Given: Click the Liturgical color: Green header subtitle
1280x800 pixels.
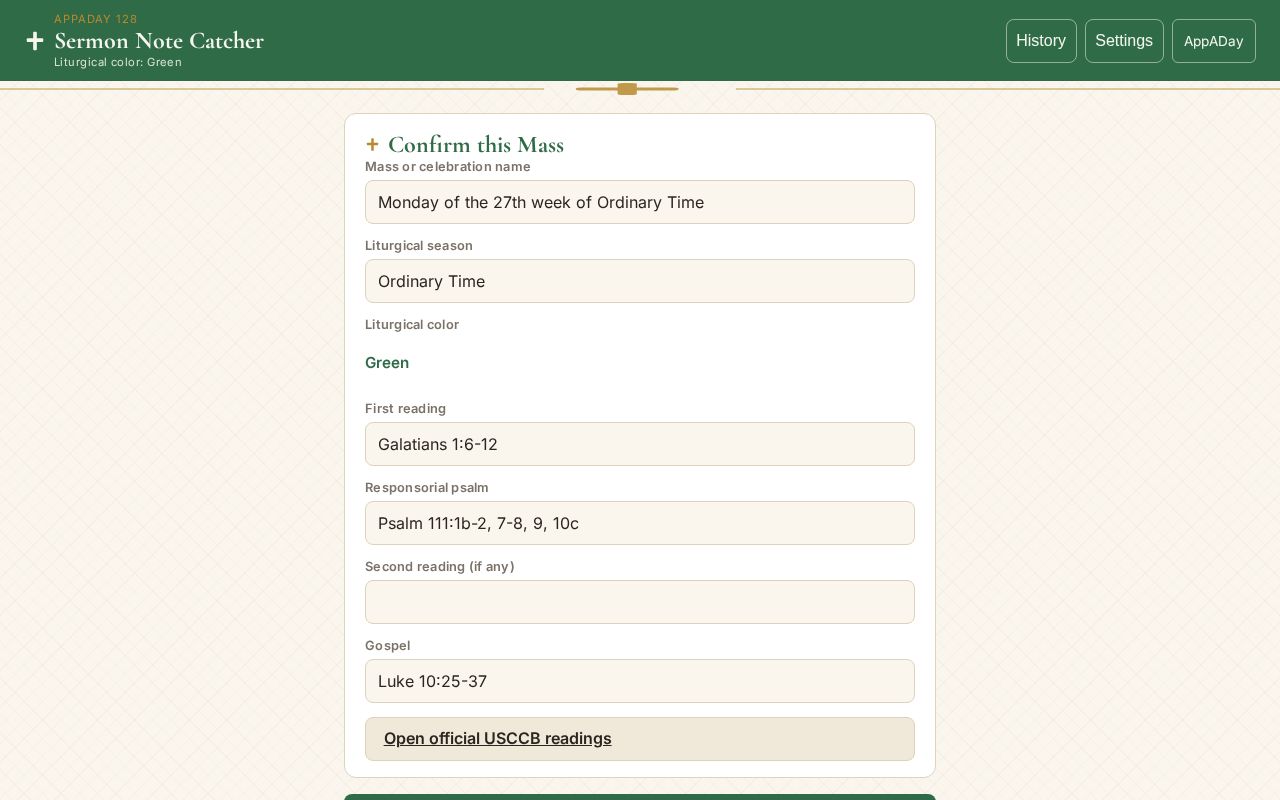Looking at the screenshot, I should pyautogui.click(x=118, y=62).
